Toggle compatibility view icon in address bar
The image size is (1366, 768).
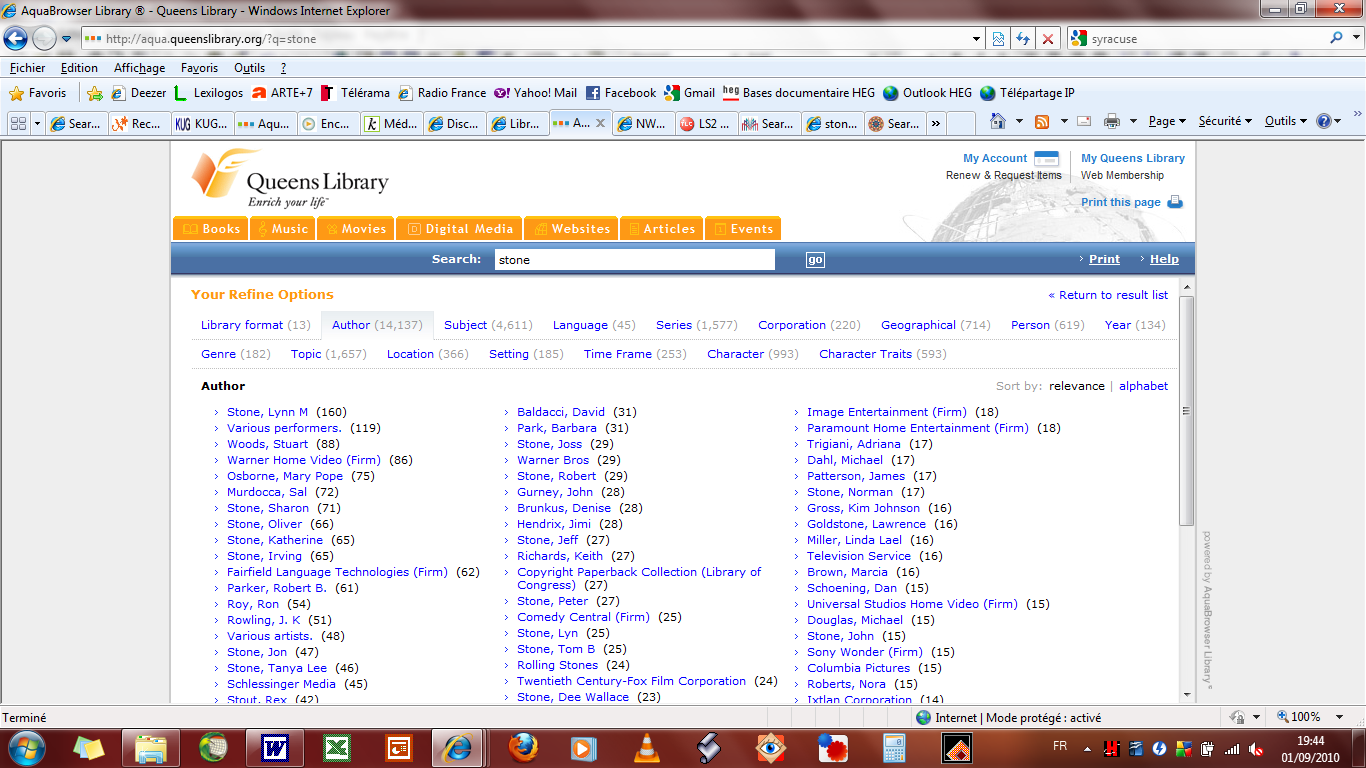(x=998, y=39)
